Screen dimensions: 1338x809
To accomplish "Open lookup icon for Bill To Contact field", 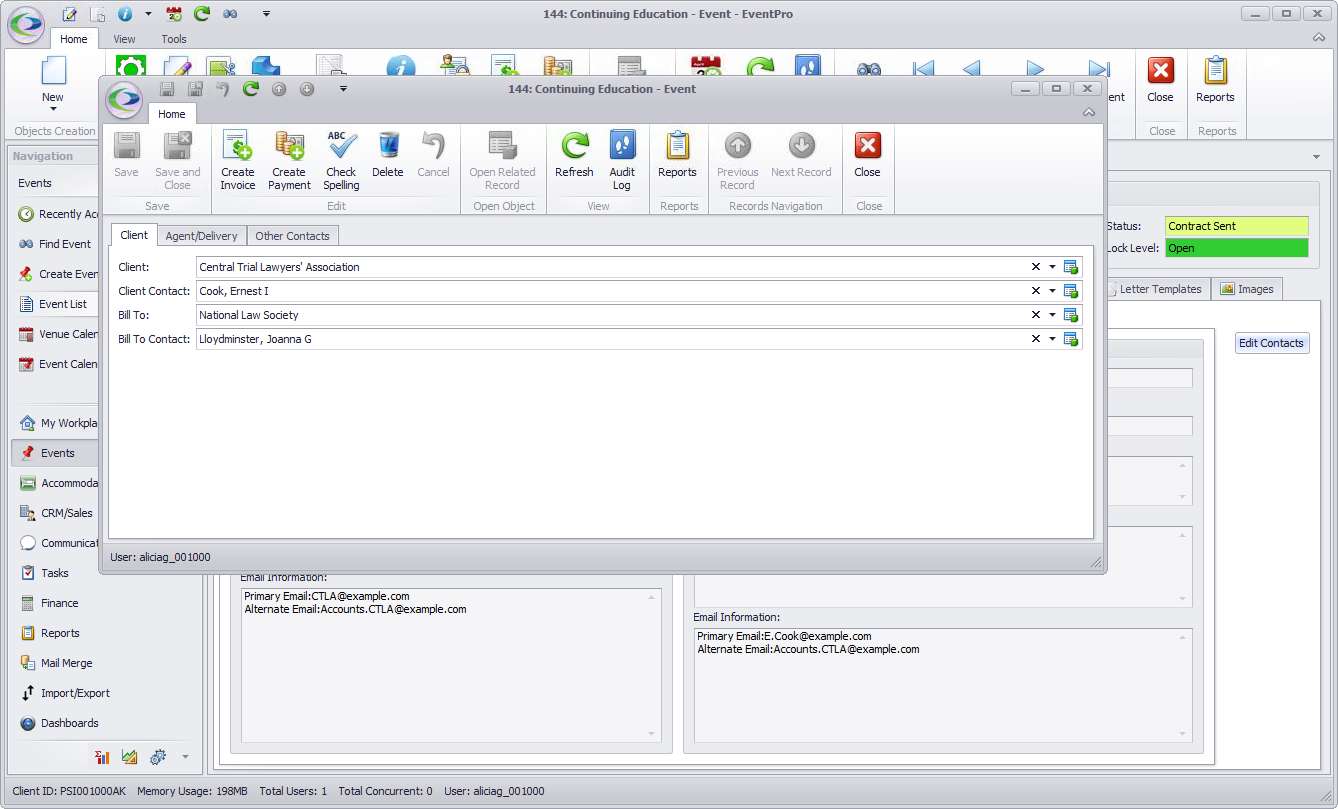I will 1071,339.
